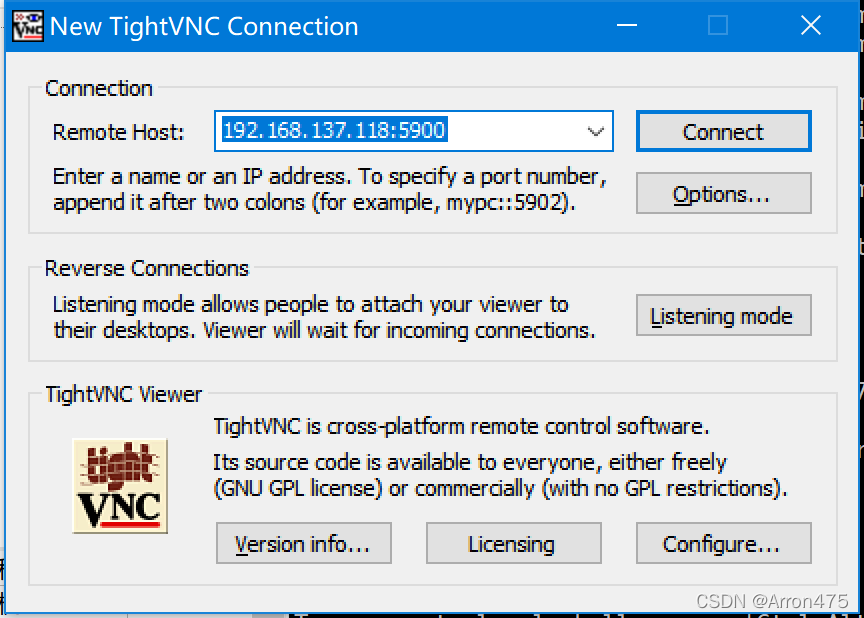Connect to the remote host

point(723,131)
